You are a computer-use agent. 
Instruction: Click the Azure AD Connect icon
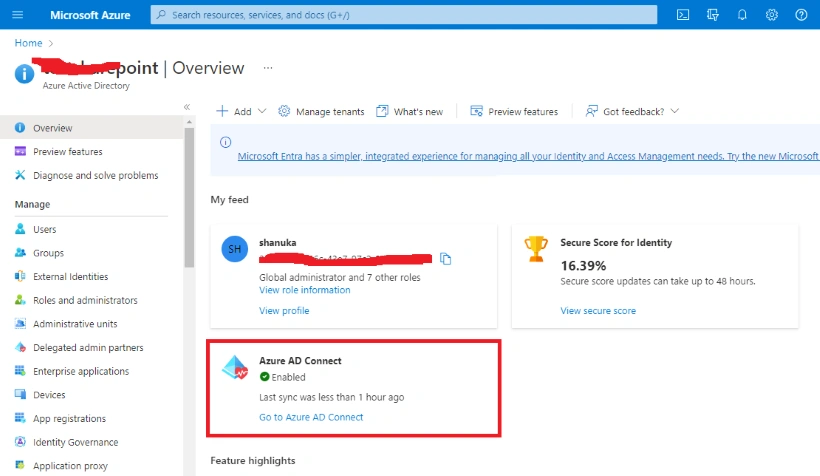(x=235, y=368)
